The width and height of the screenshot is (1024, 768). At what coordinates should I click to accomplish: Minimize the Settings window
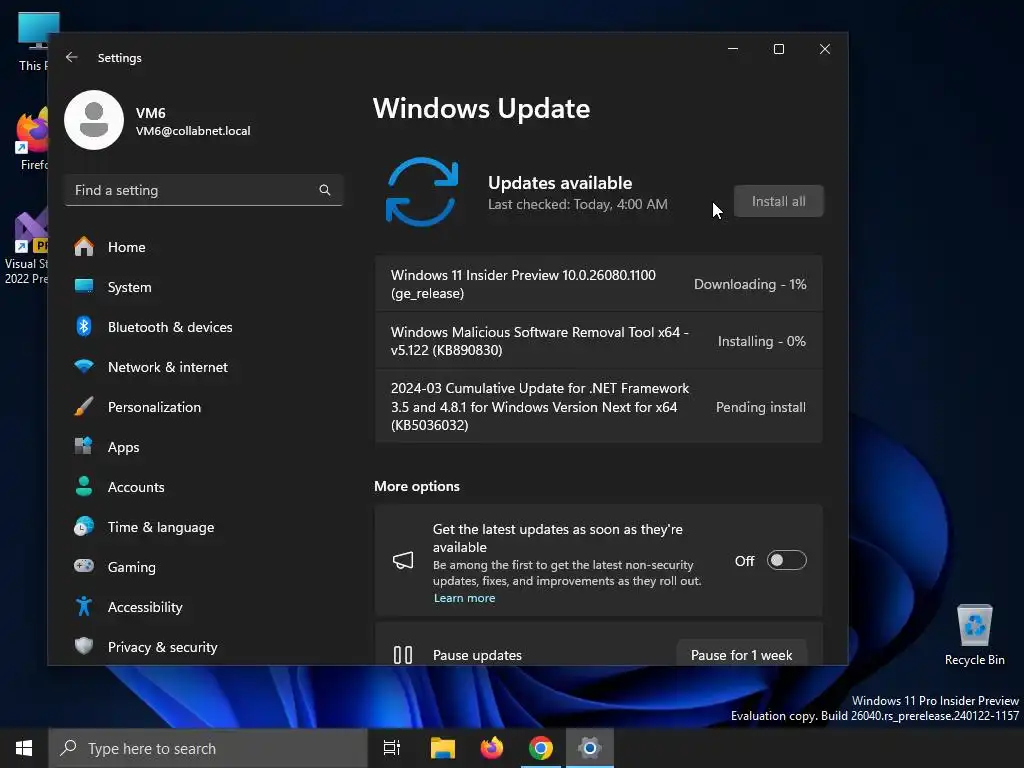733,49
